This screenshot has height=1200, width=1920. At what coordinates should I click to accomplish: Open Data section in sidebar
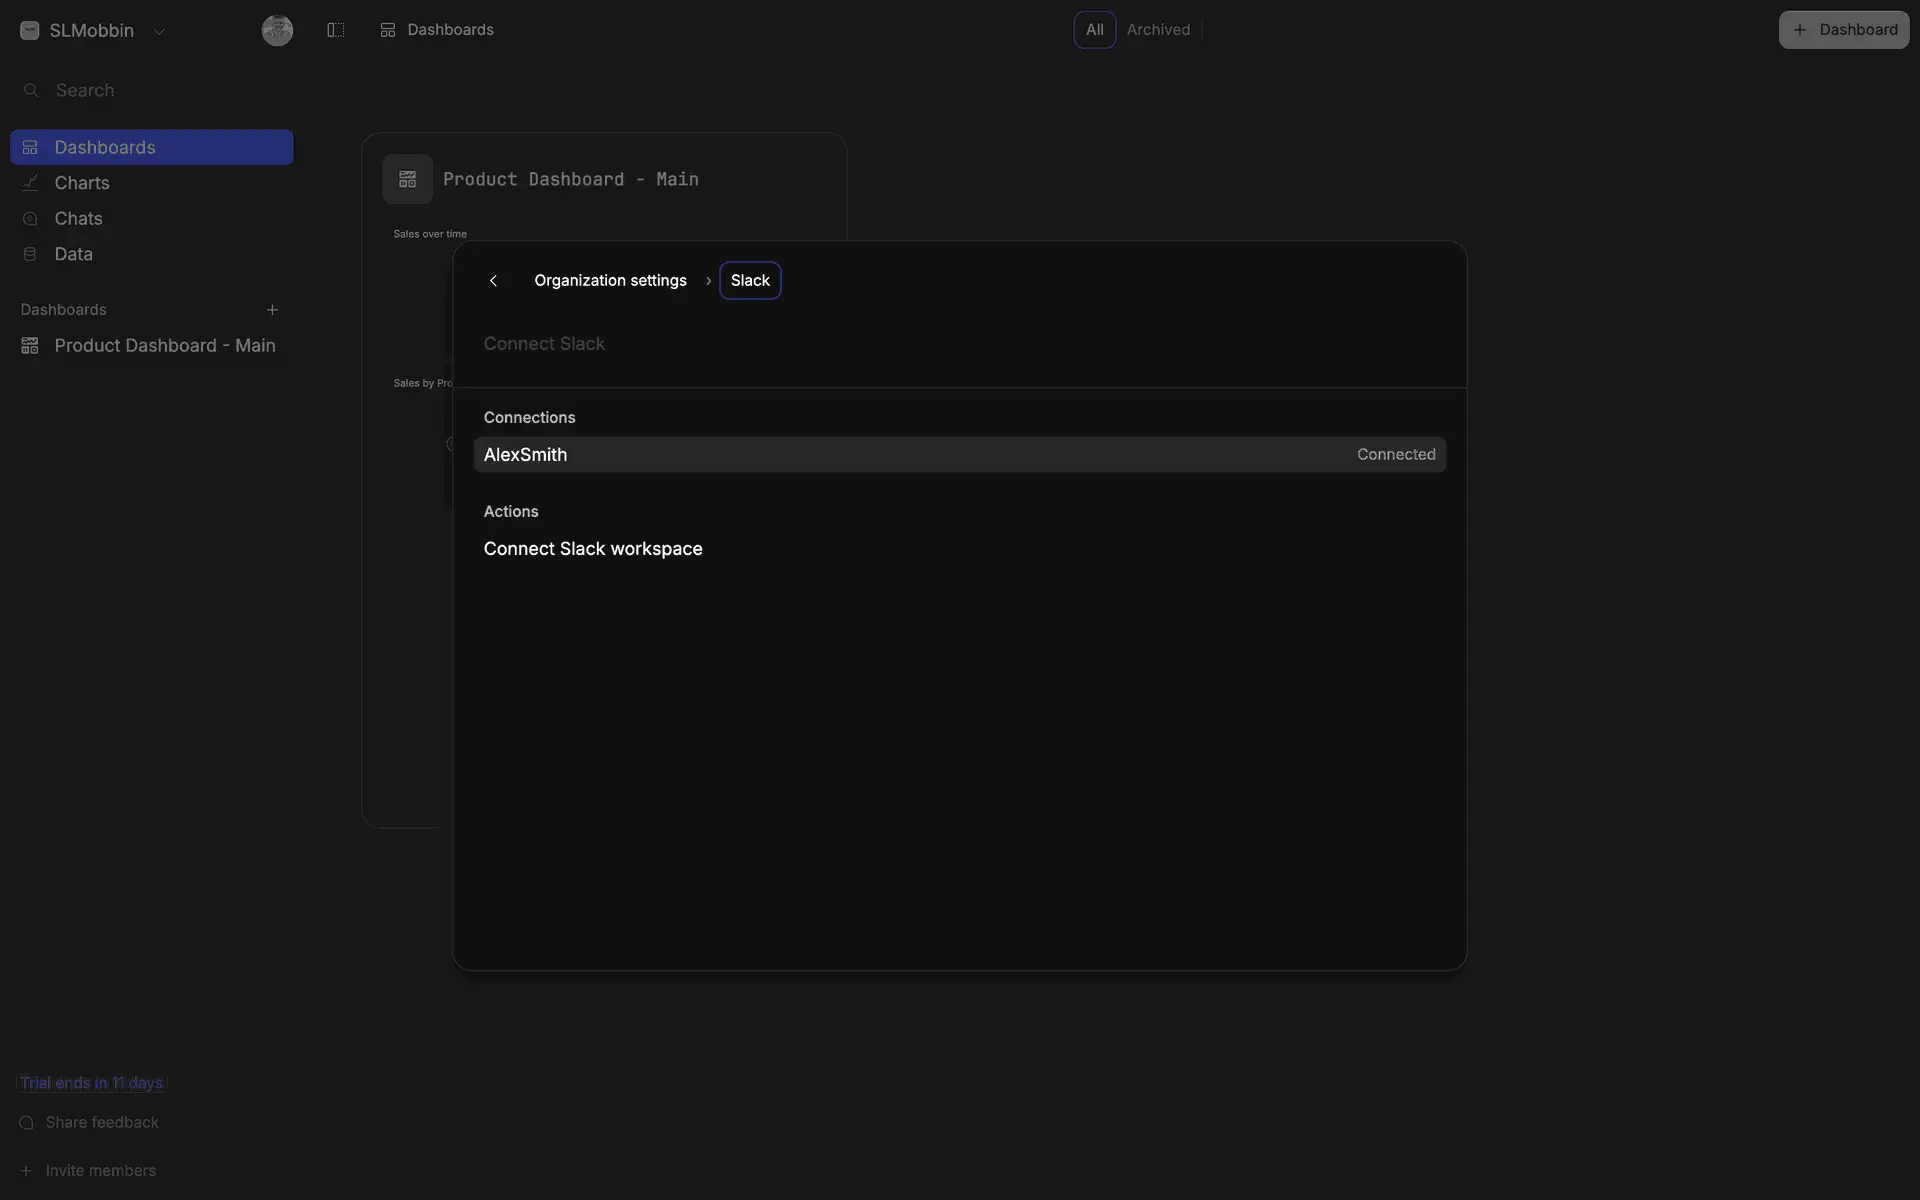click(x=73, y=254)
